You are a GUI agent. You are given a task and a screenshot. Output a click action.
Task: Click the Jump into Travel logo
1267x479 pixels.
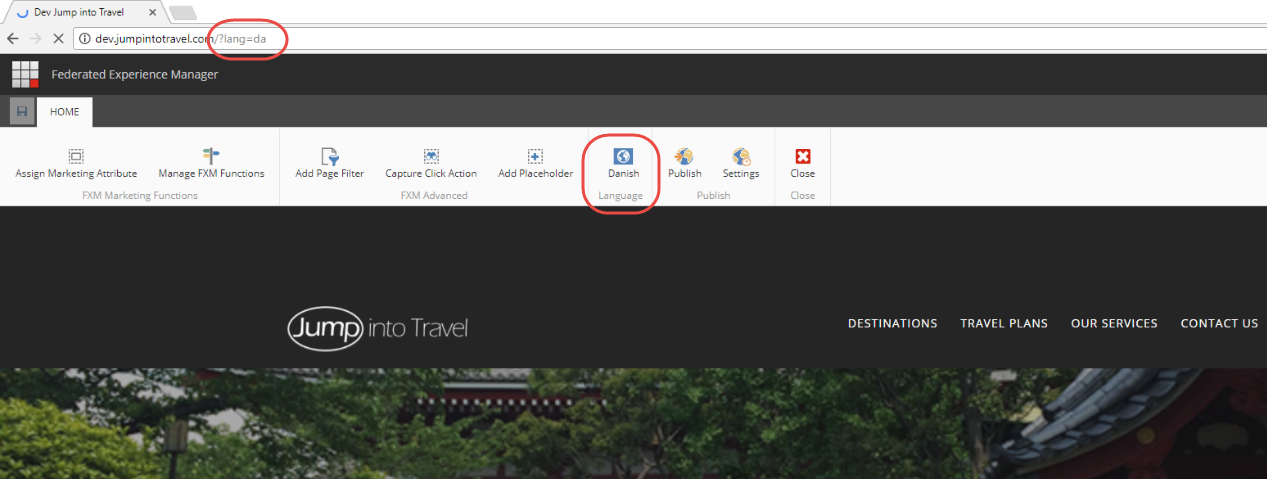(x=378, y=328)
